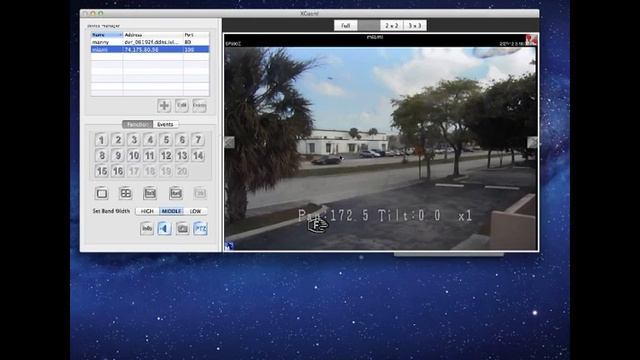Set band width to MIDDLE
The height and width of the screenshot is (360, 640).
click(171, 211)
